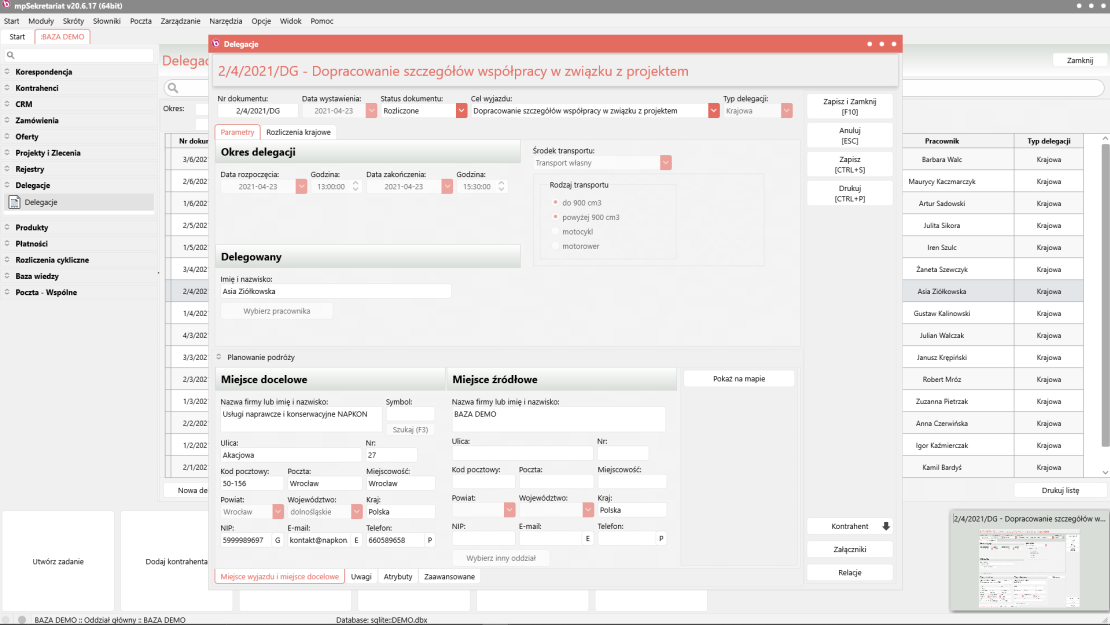Select the 'do 900 cm3' radio option

pyautogui.click(x=554, y=202)
